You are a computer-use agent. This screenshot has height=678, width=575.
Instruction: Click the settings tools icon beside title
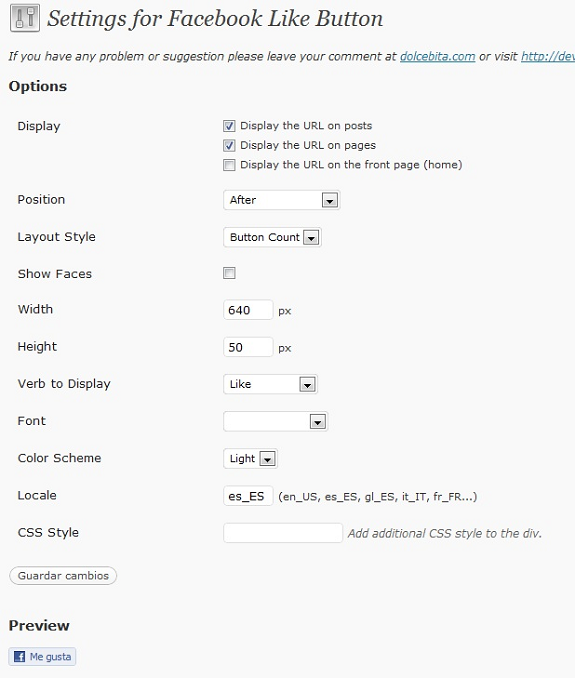click(25, 18)
